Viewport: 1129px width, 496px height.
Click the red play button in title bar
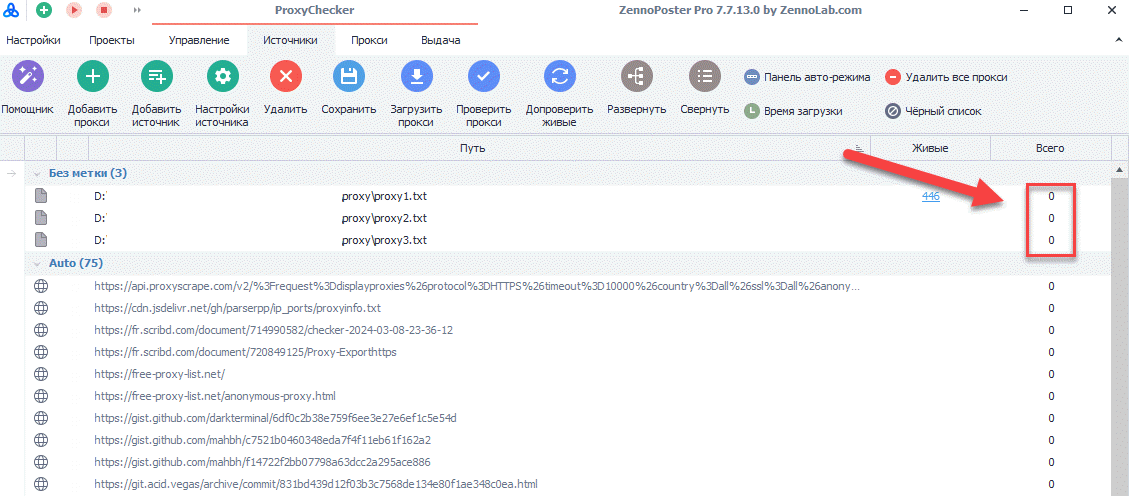pyautogui.click(x=73, y=10)
